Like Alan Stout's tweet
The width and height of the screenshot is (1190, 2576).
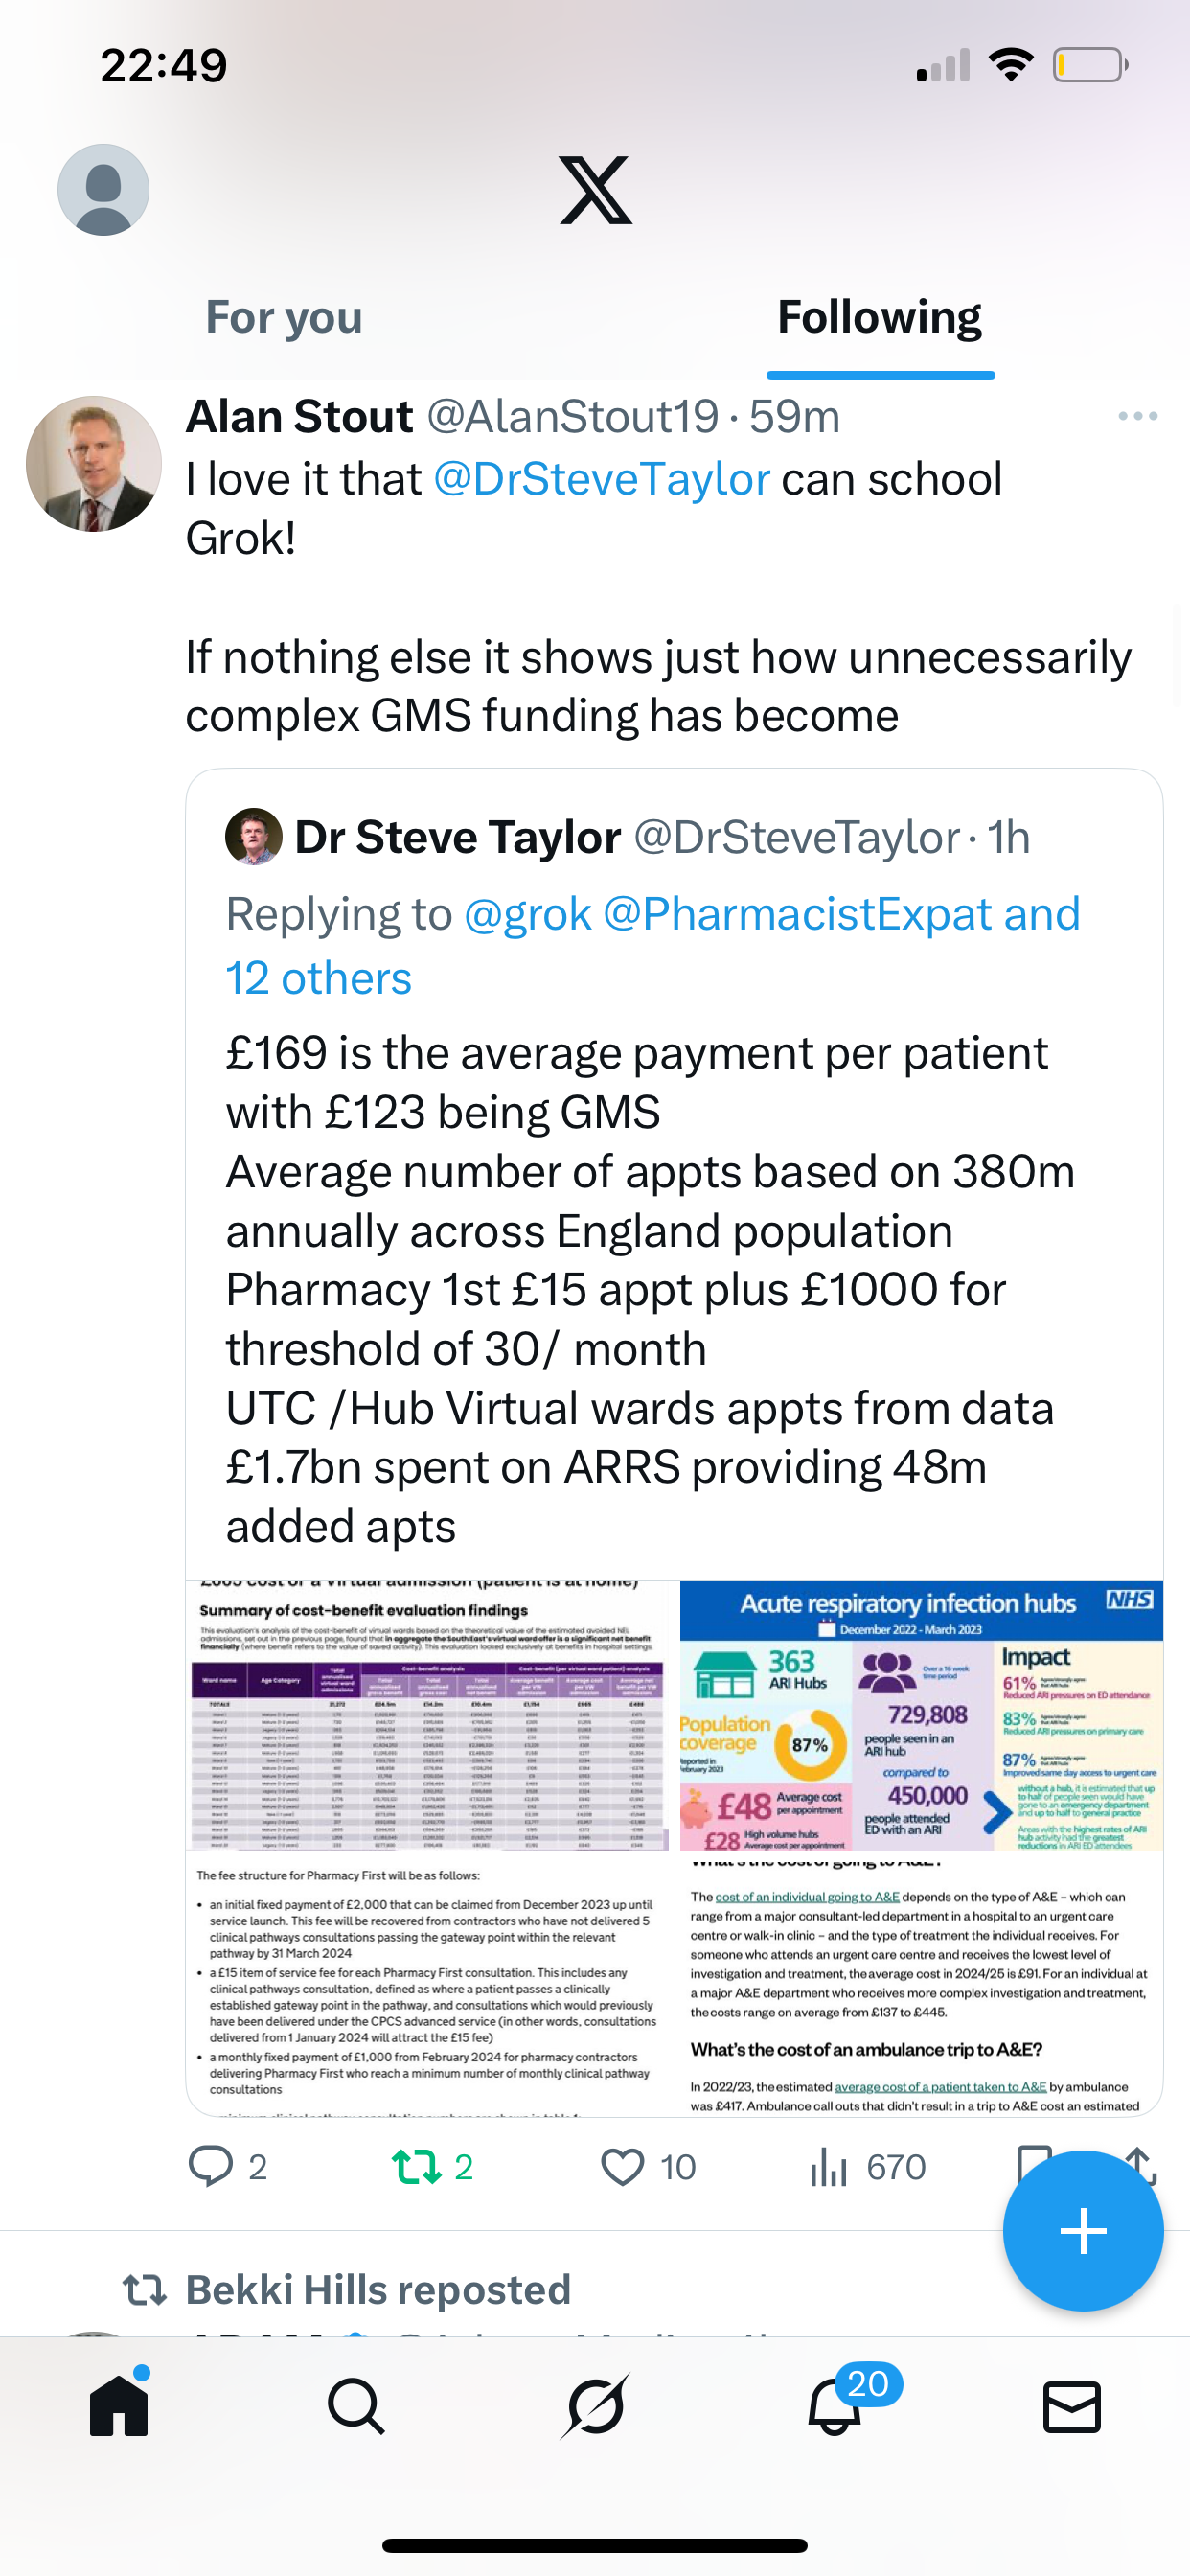622,2166
